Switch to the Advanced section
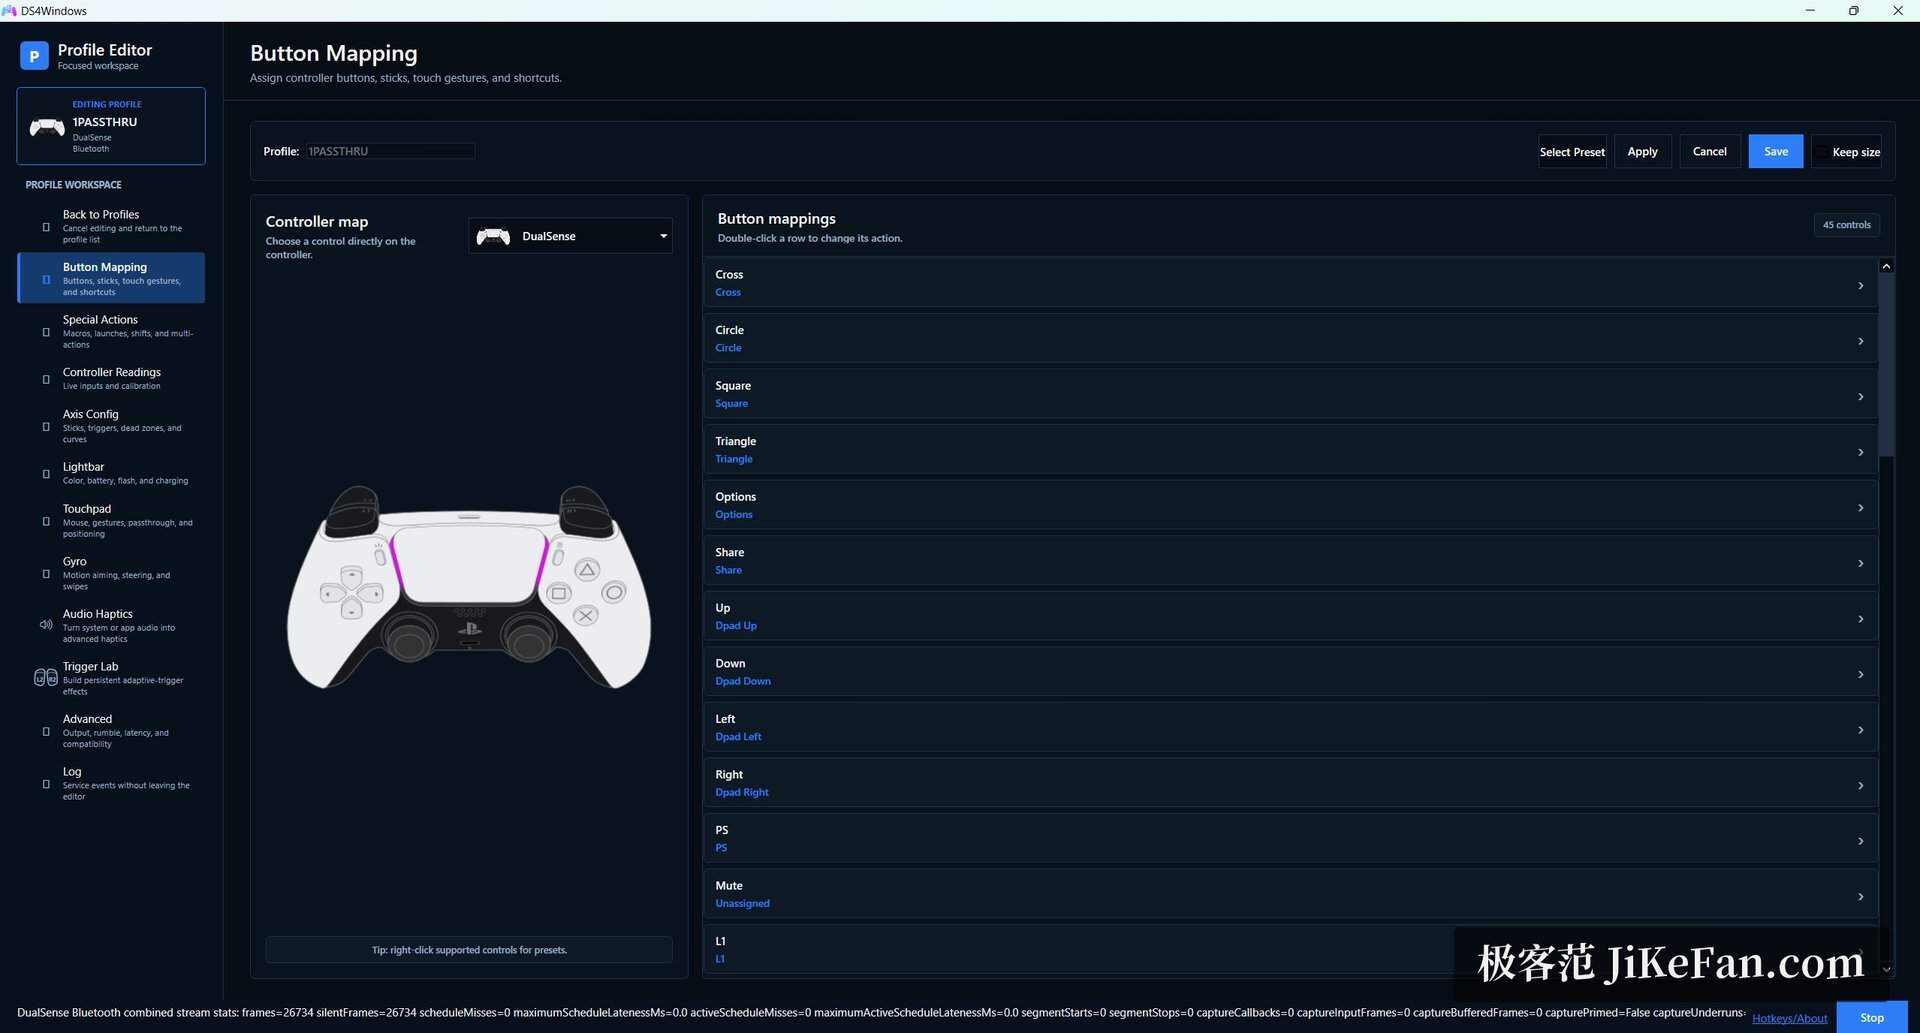1920x1033 pixels. pos(111,731)
